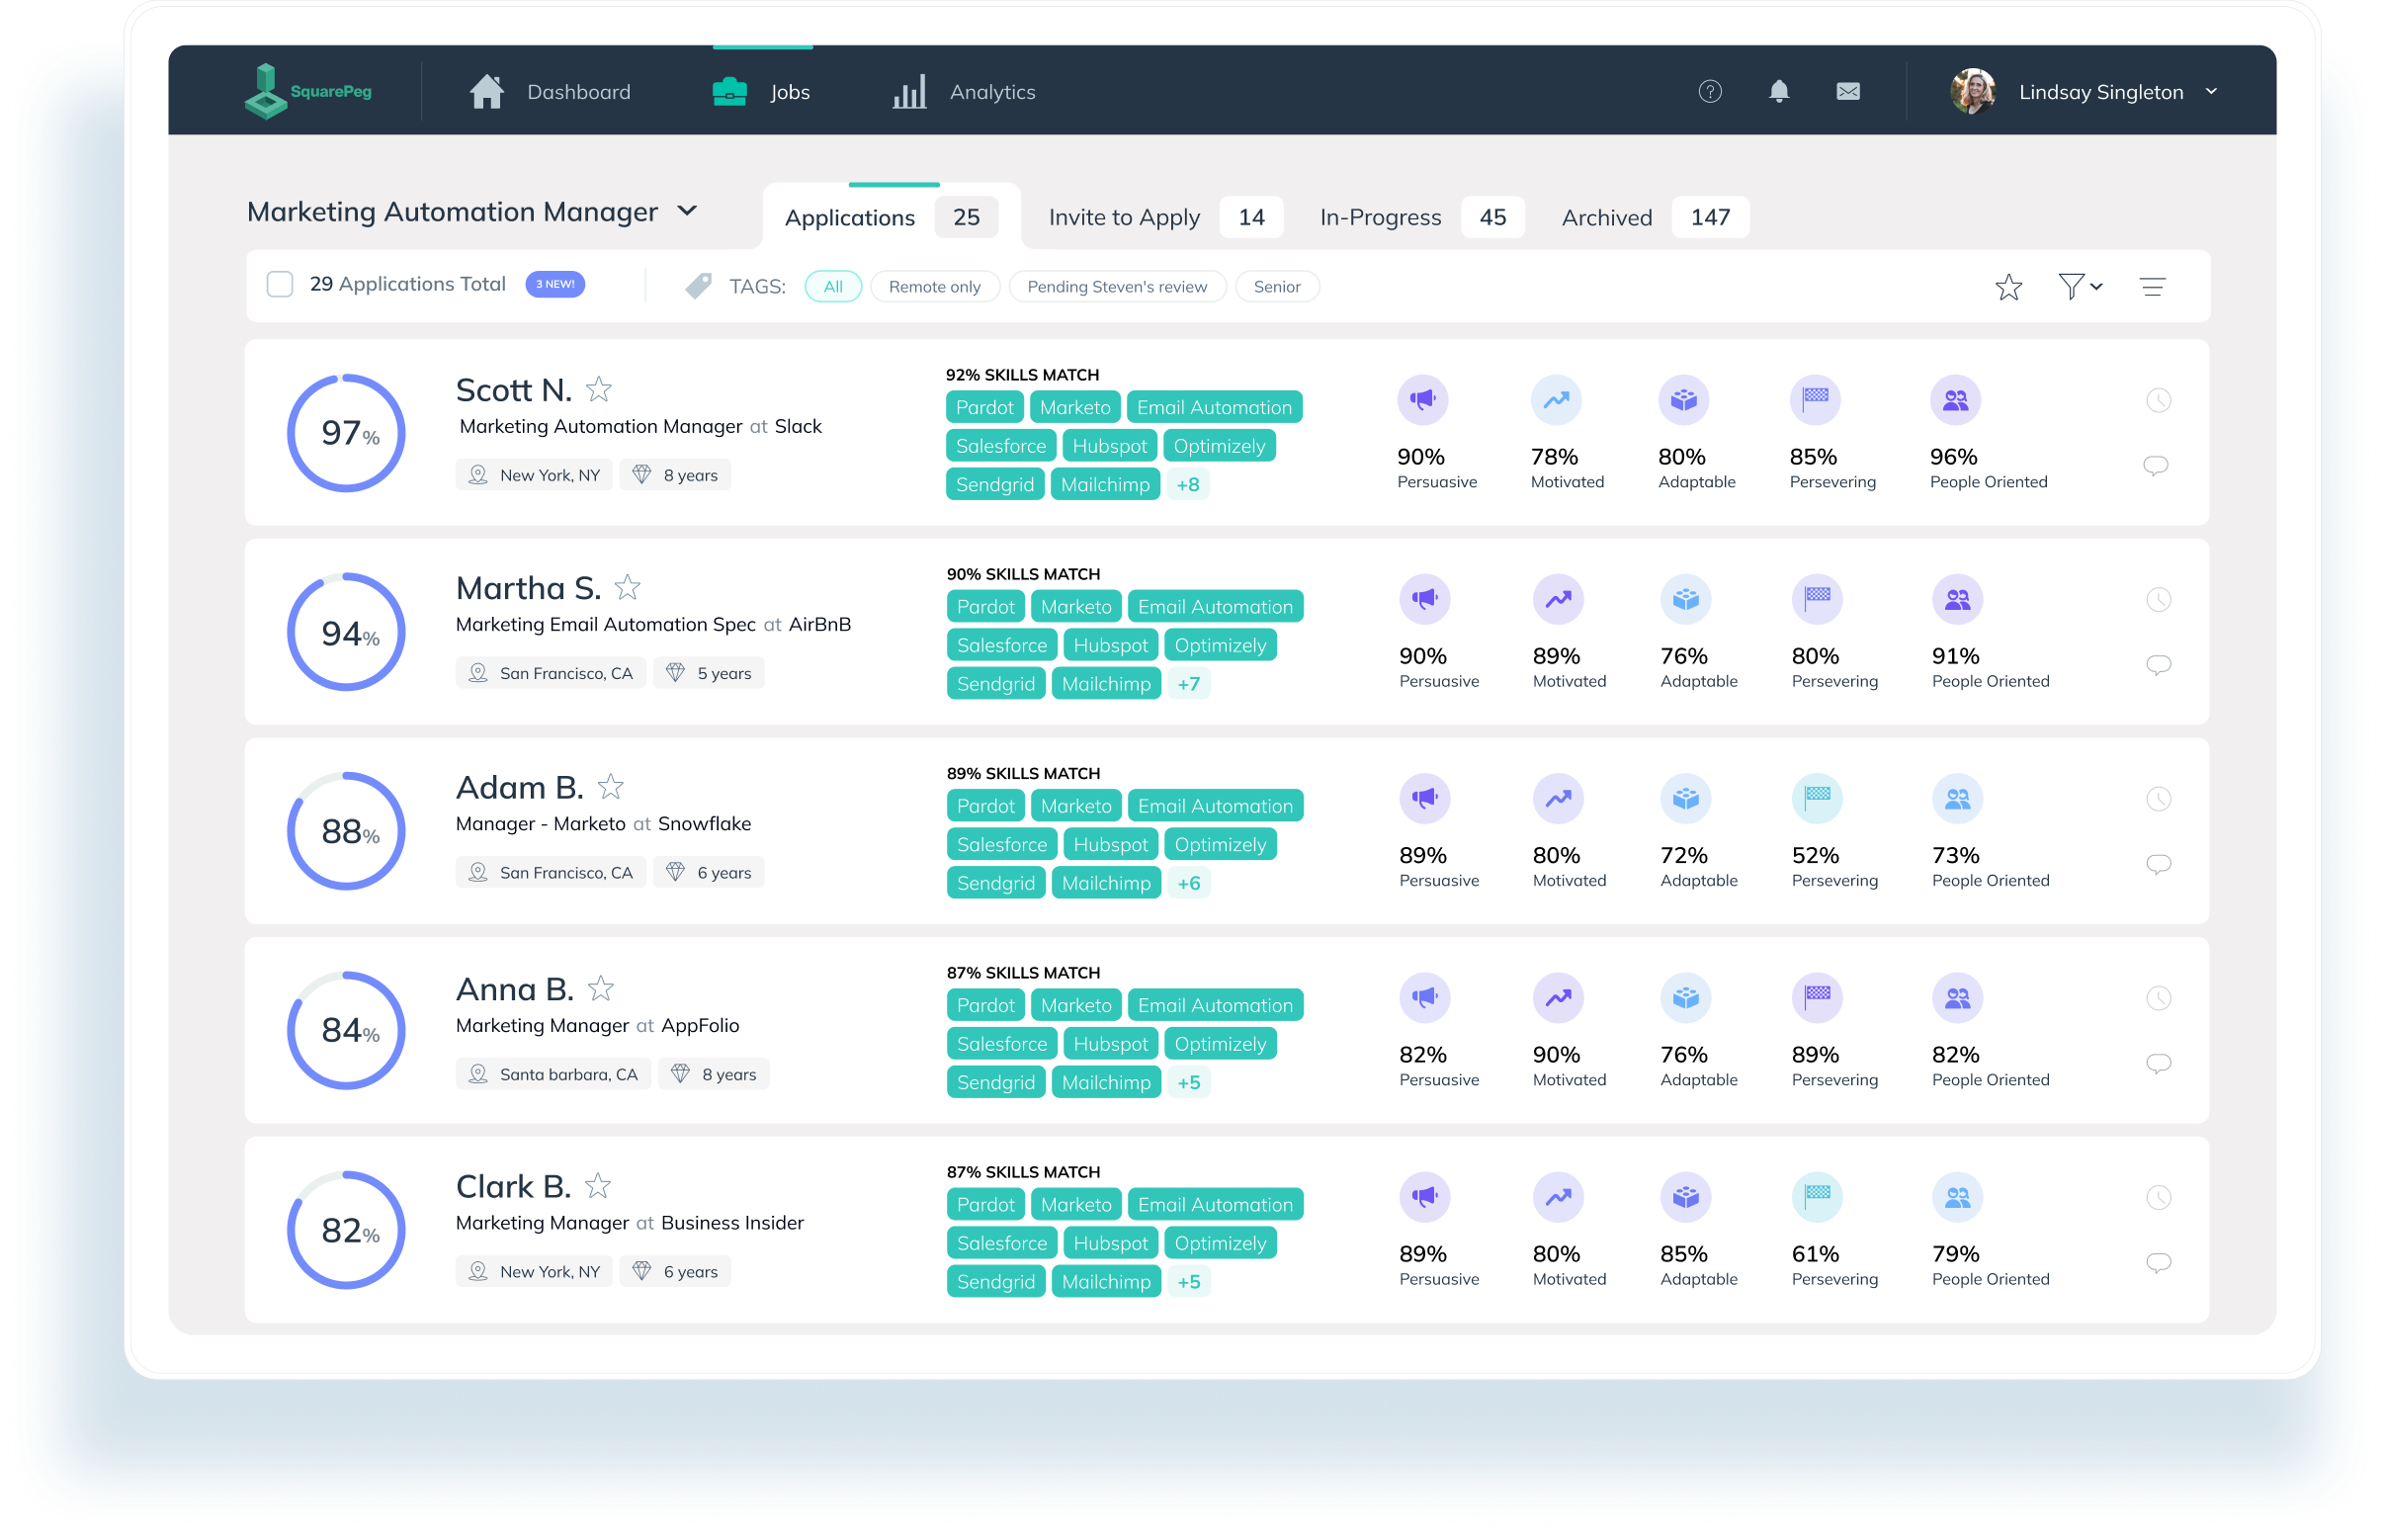Click Scott N.'s 97% score ring
The image size is (2383, 1540).
pyautogui.click(x=346, y=433)
